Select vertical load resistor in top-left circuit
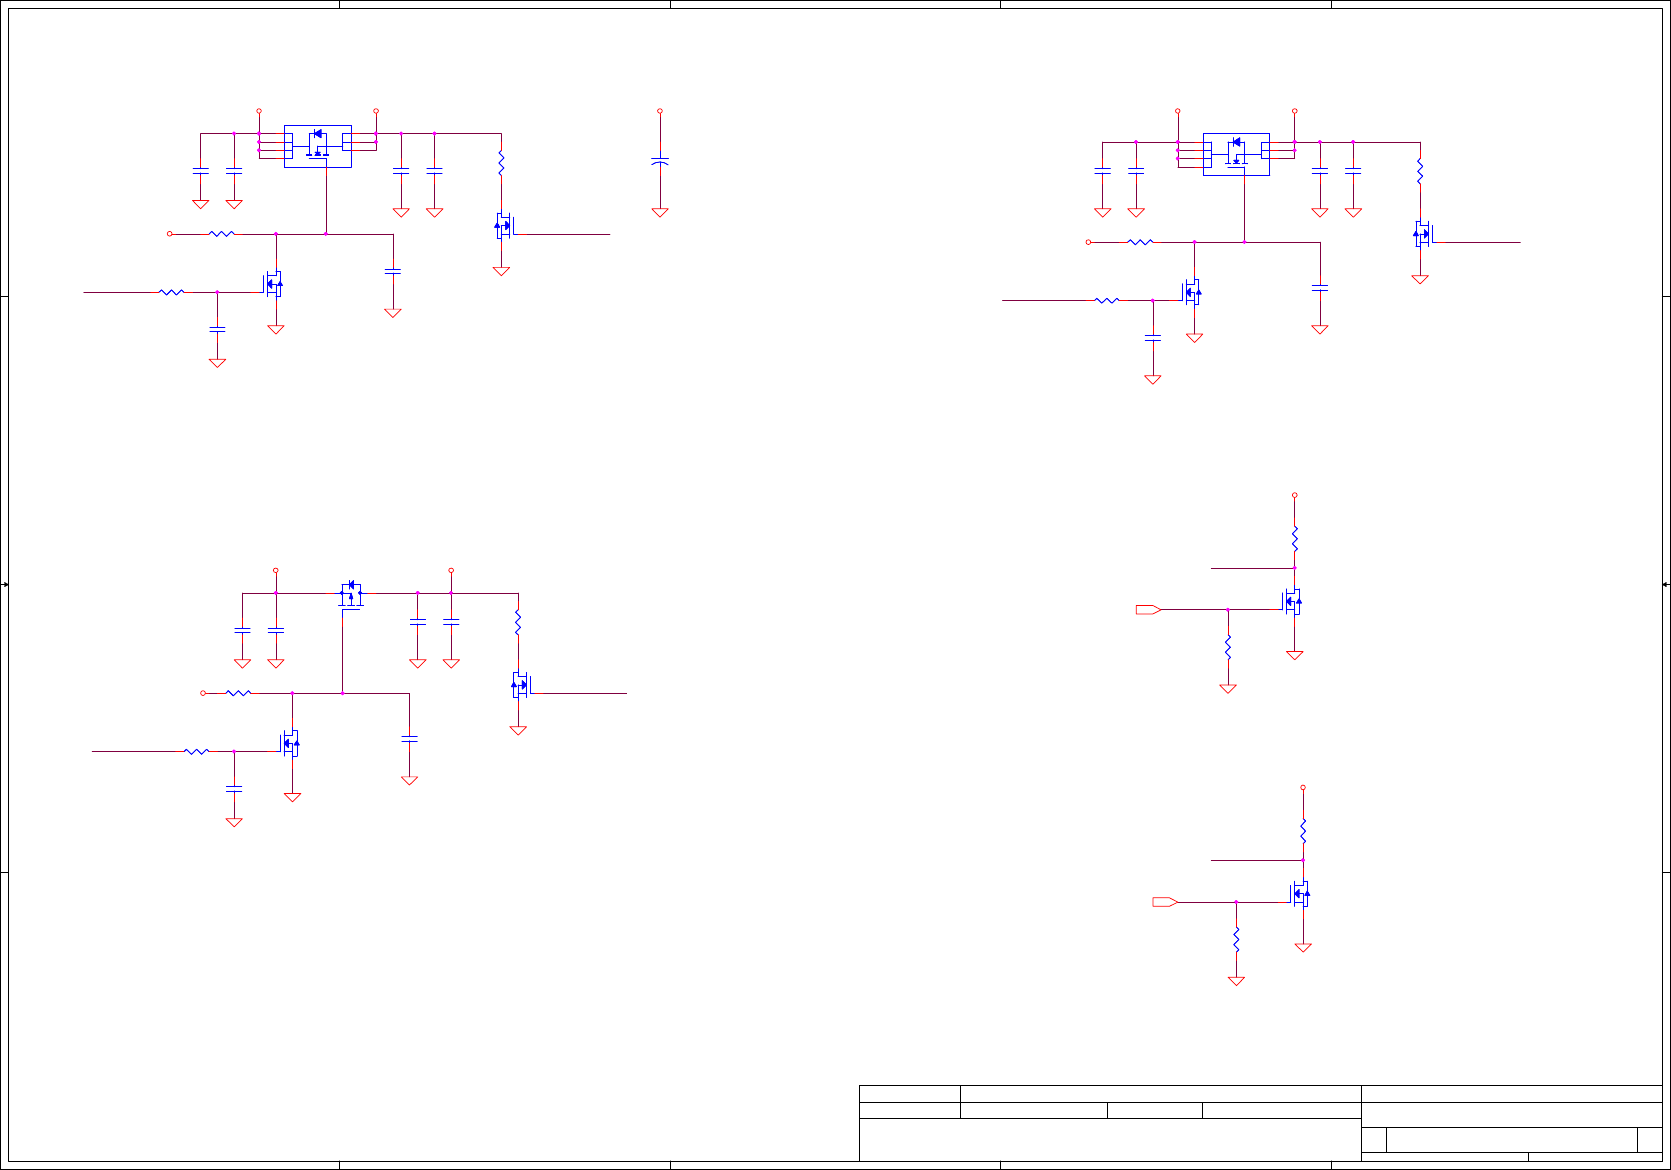The height and width of the screenshot is (1170, 1671). 501,163
